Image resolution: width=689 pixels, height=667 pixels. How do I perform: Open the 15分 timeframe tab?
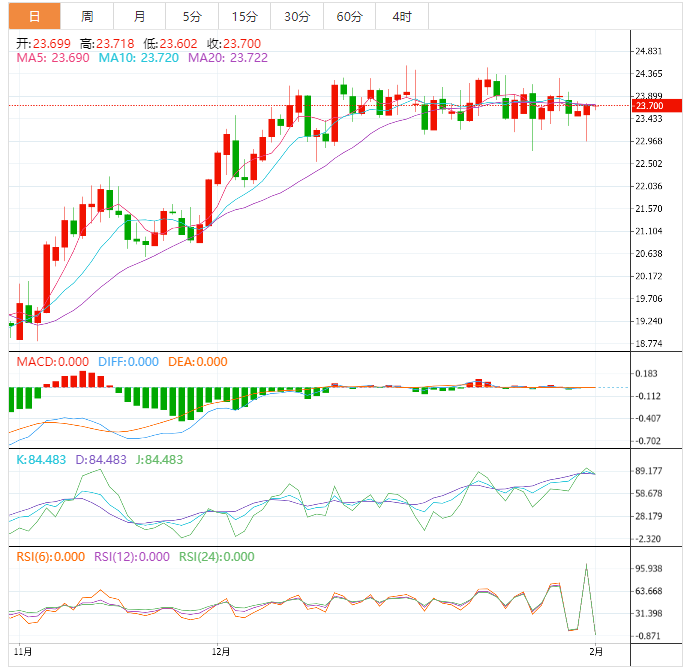coord(245,16)
